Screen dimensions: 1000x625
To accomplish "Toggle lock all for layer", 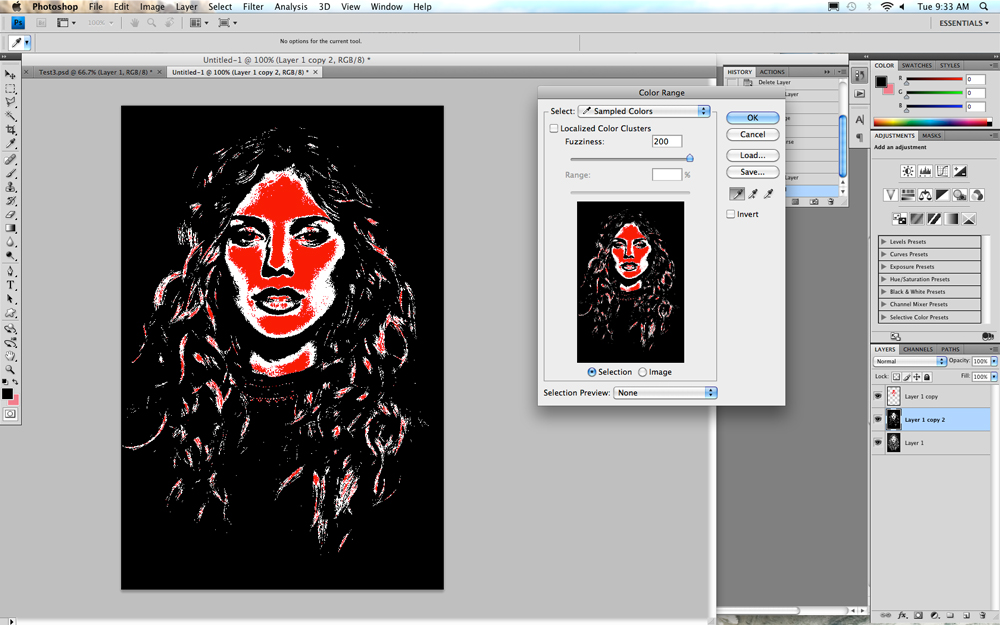I will 927,377.
